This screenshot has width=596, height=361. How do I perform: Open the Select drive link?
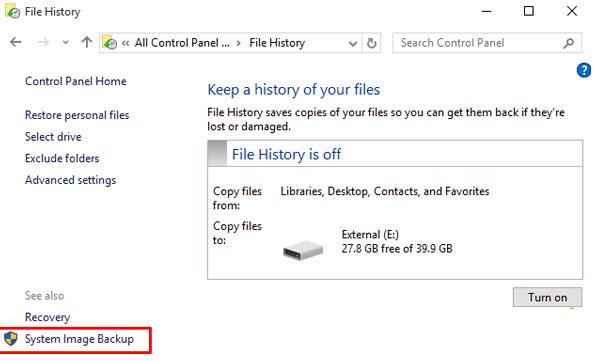point(53,137)
